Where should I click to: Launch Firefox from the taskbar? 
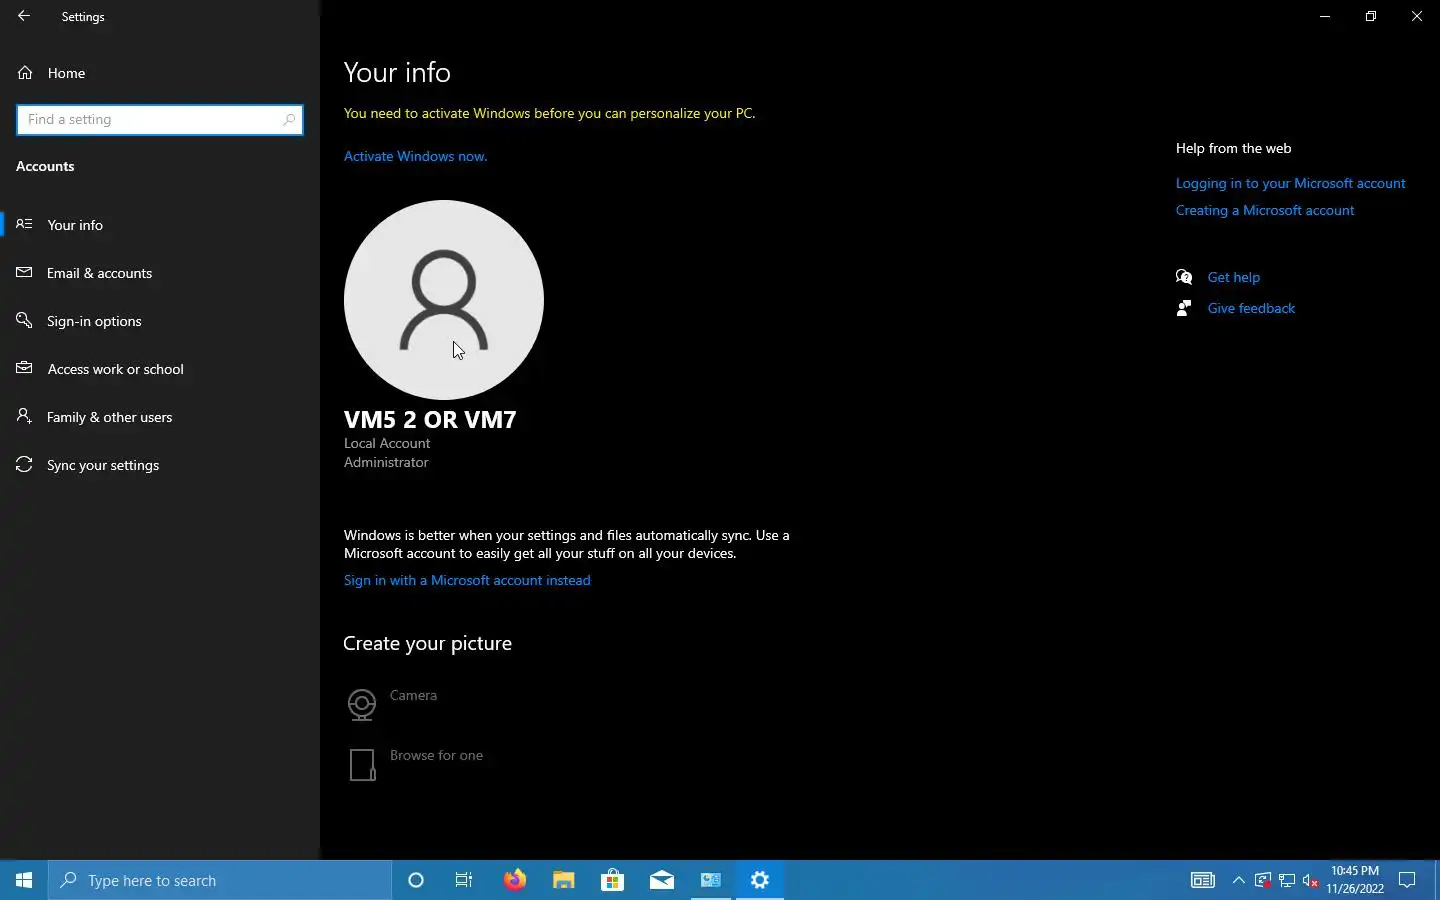click(514, 880)
